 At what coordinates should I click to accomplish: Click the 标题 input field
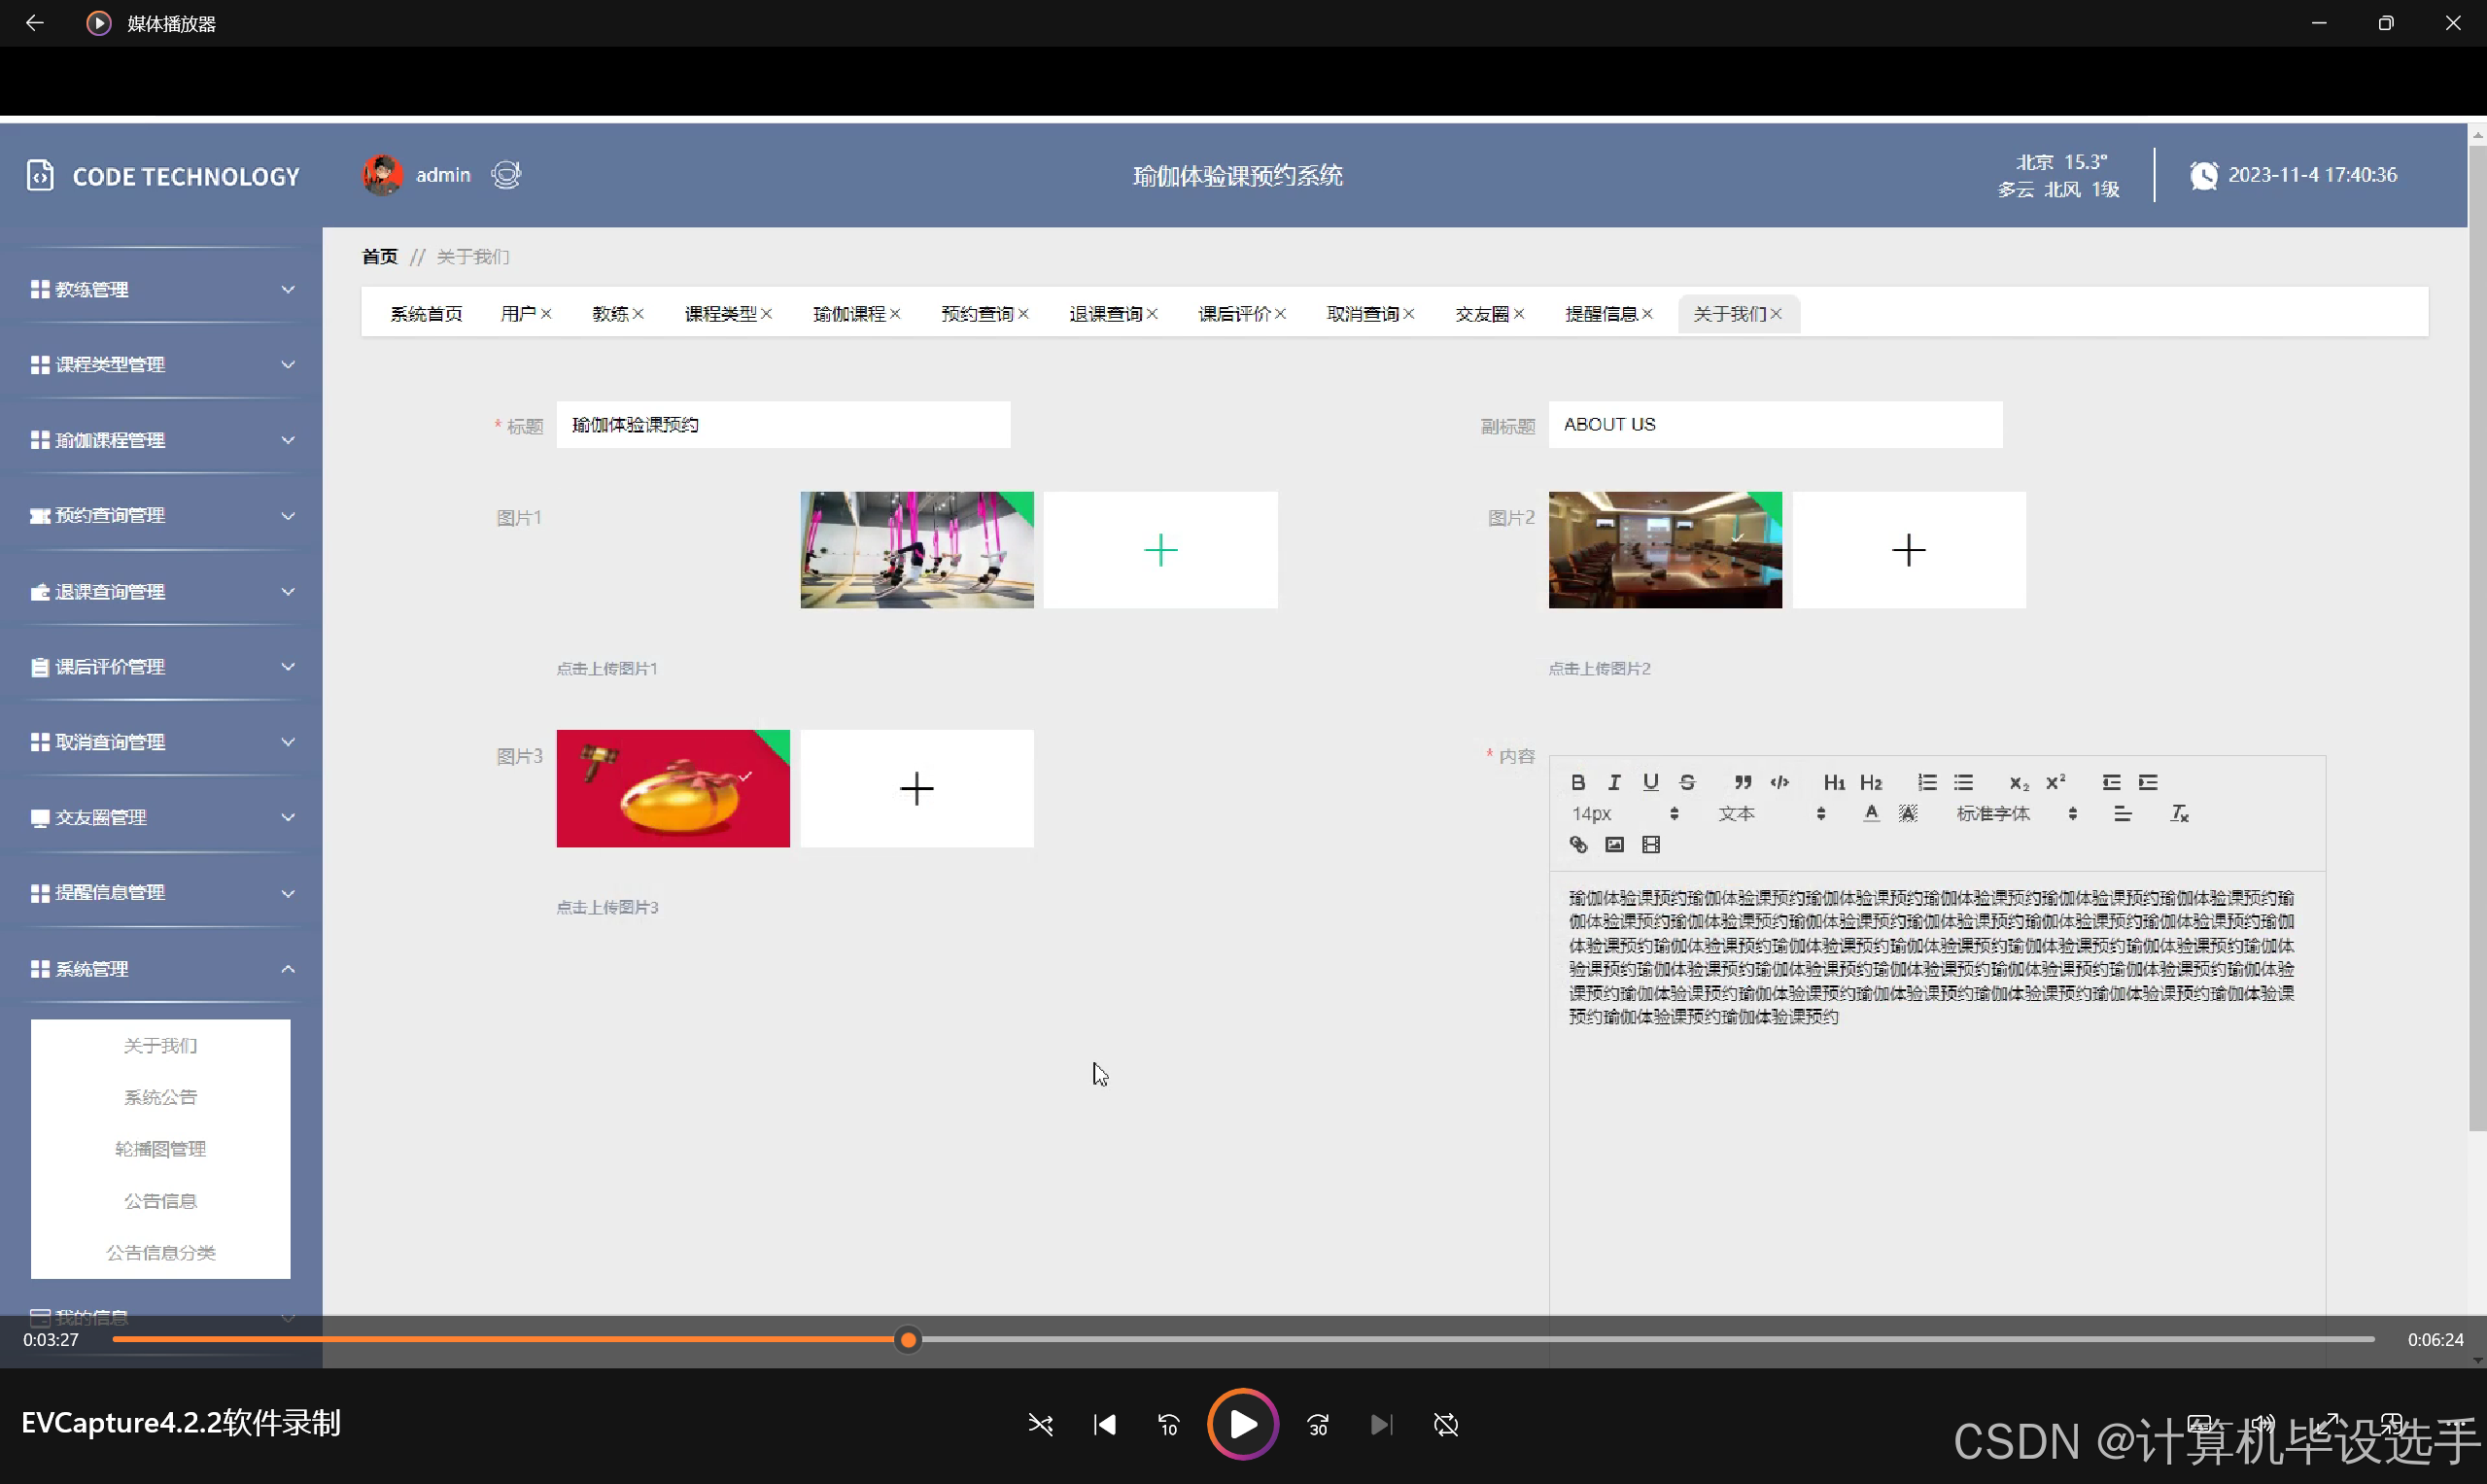[x=782, y=425]
